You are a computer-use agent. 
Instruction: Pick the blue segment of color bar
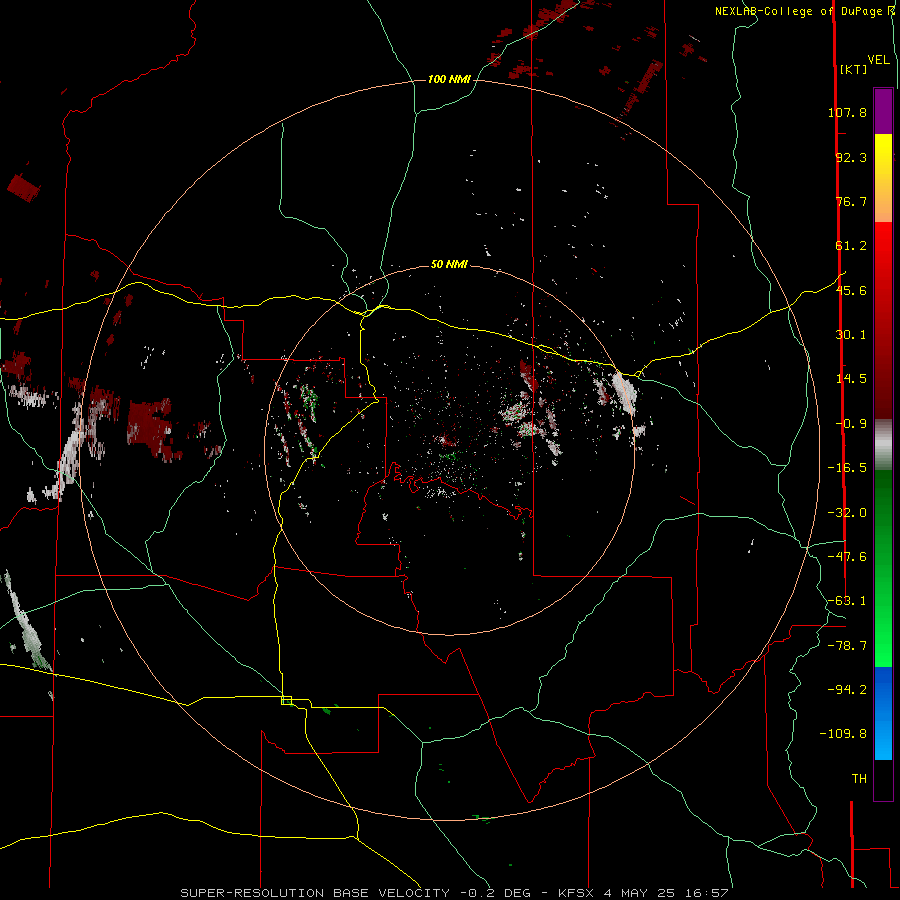[883, 713]
